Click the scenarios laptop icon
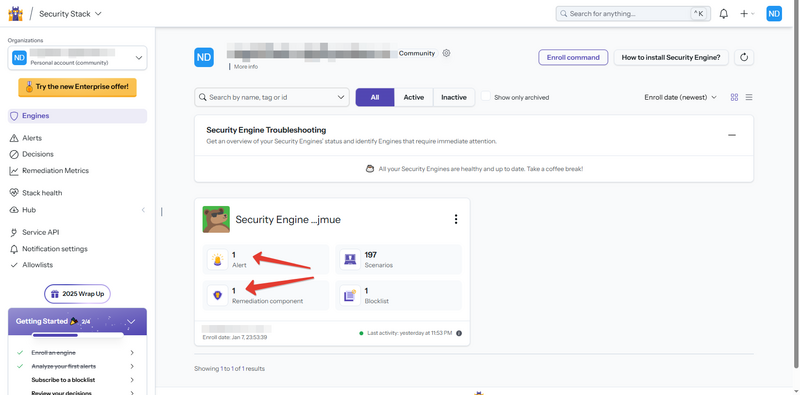This screenshot has height=395, width=800. point(350,260)
